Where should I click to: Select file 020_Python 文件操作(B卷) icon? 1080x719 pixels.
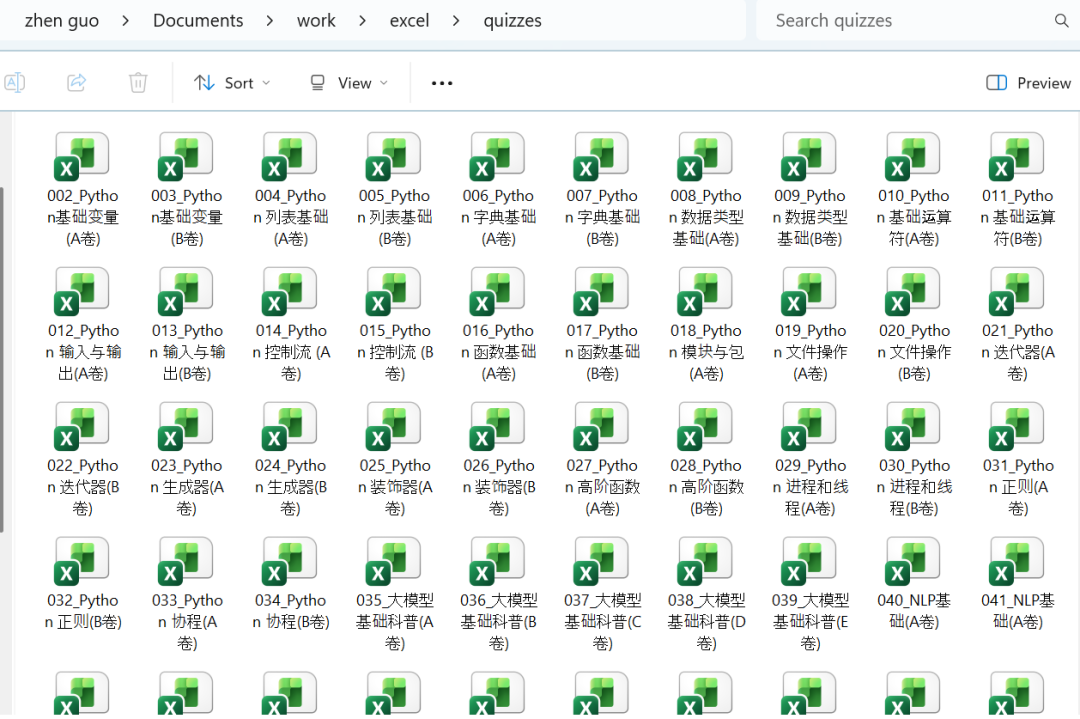(x=914, y=293)
